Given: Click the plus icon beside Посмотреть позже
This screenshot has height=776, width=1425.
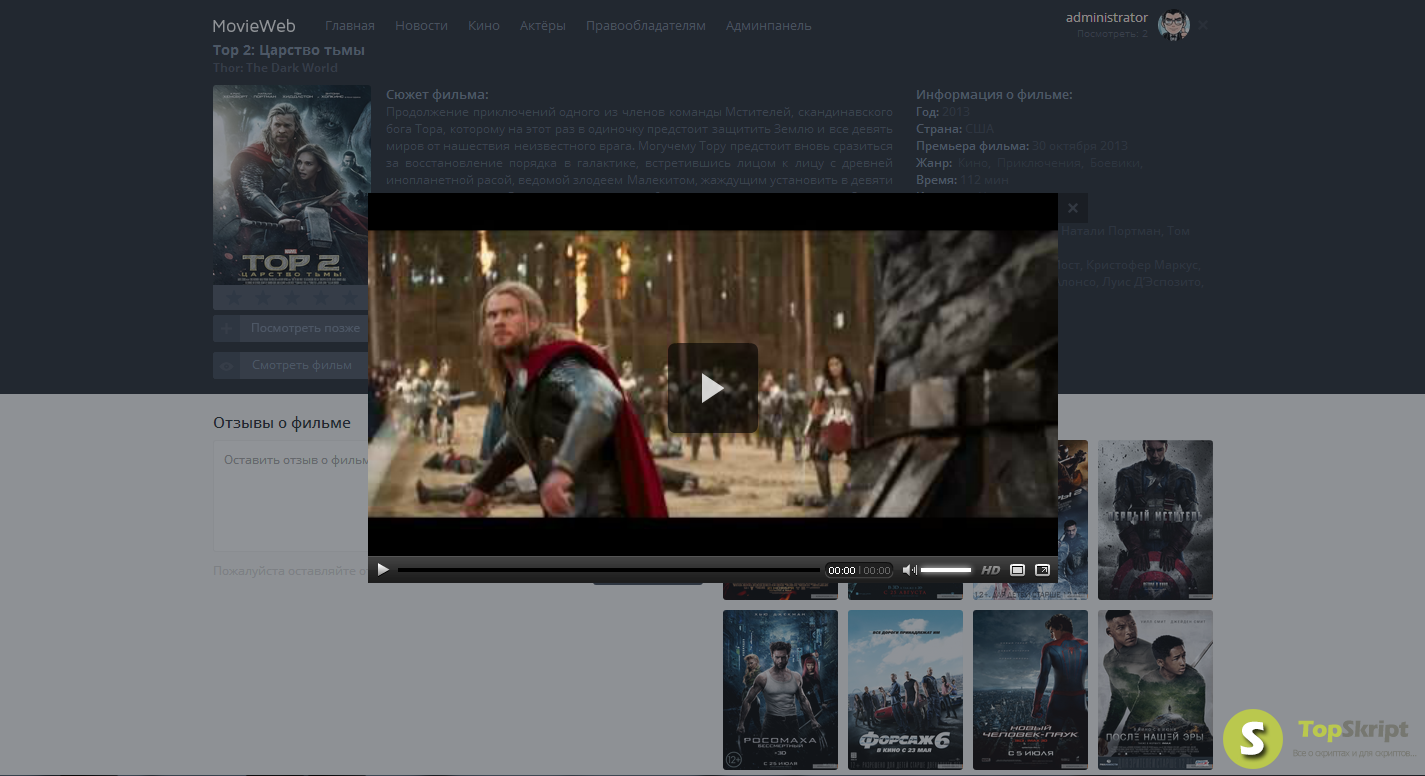Looking at the screenshot, I should [227, 328].
